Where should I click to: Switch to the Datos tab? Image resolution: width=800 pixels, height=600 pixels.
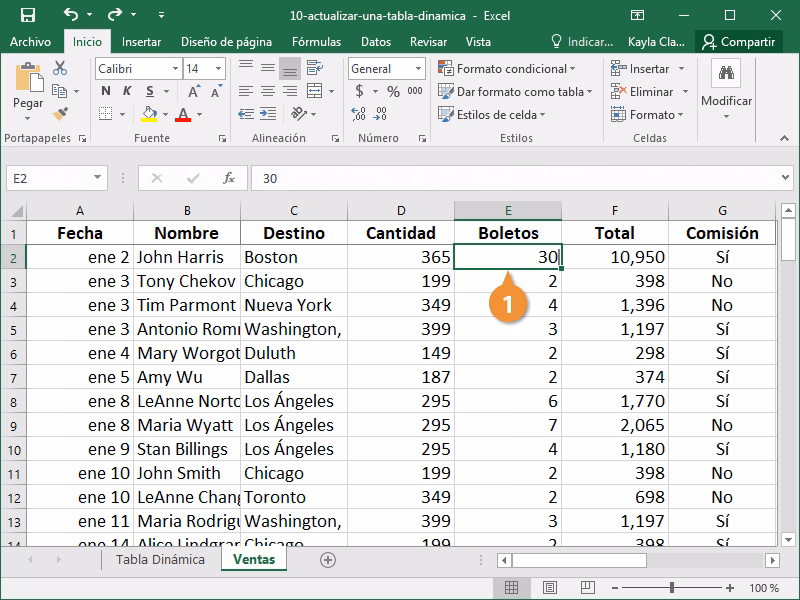[x=376, y=42]
